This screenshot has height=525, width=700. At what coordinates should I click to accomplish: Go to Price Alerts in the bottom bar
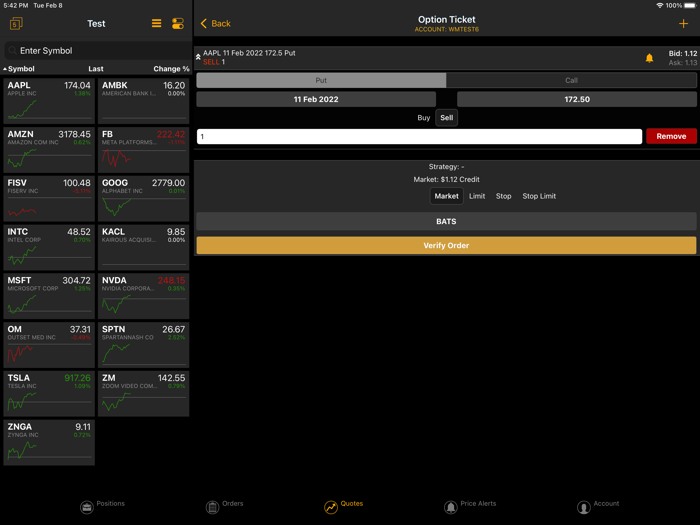[x=451, y=507]
